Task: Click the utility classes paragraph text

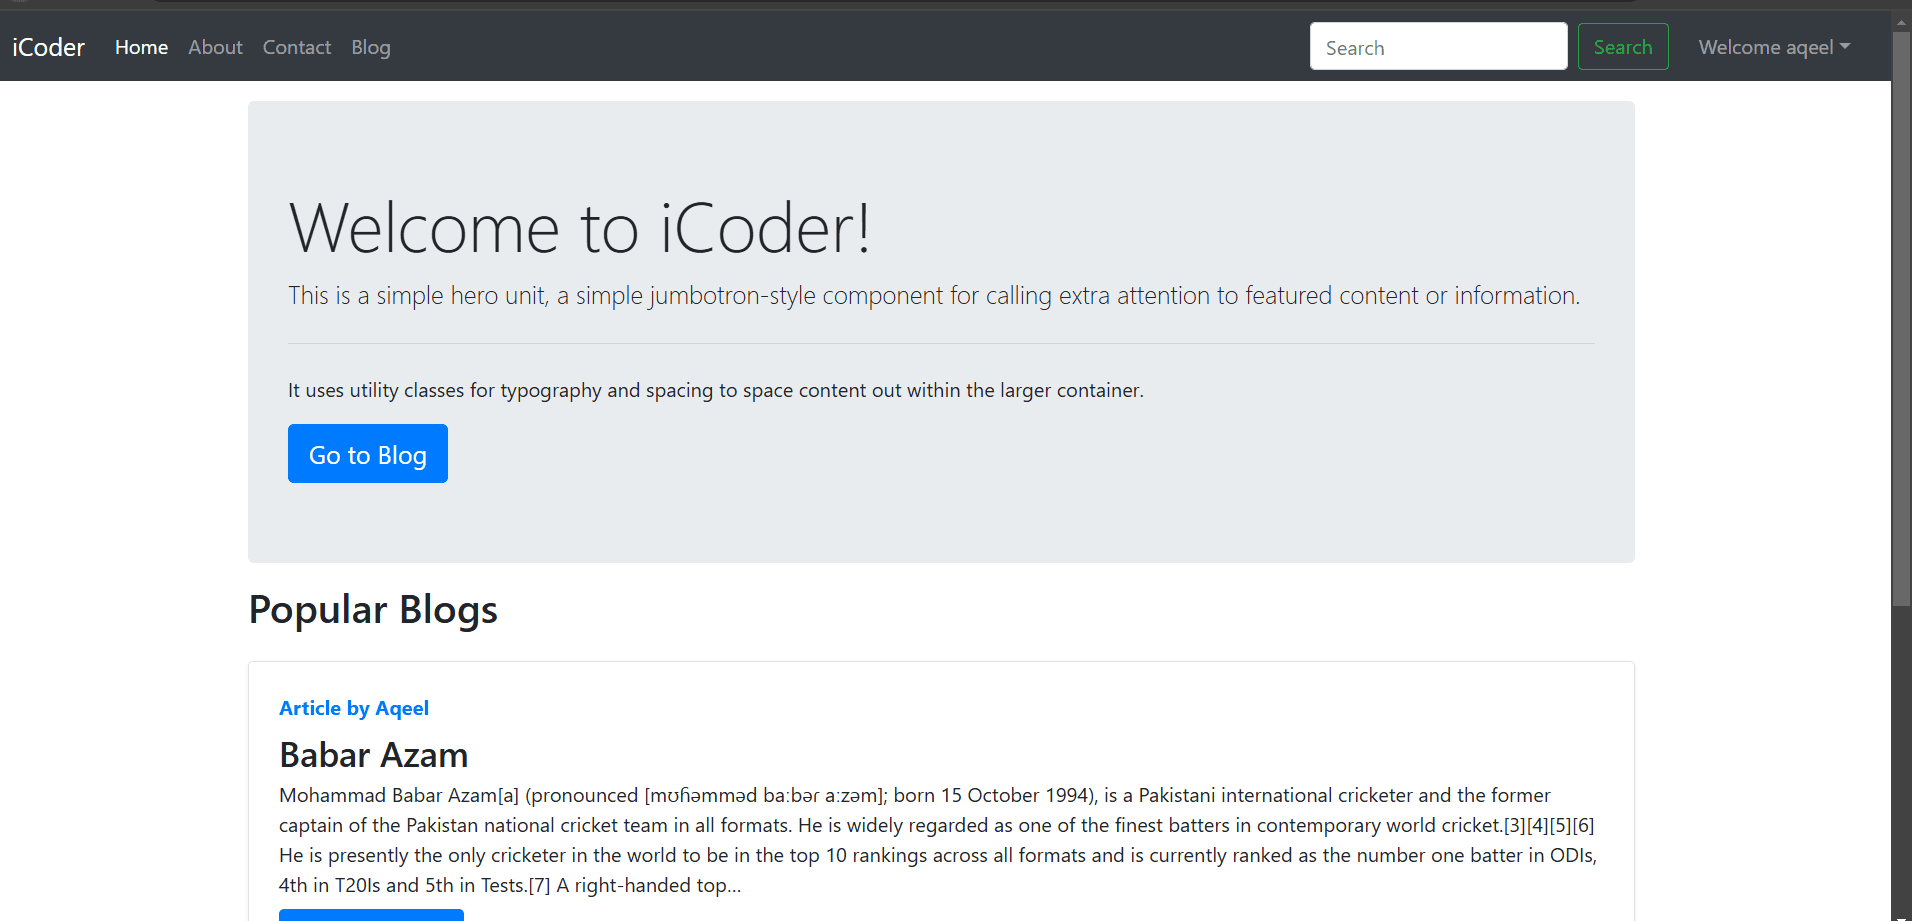Action: click(x=715, y=390)
